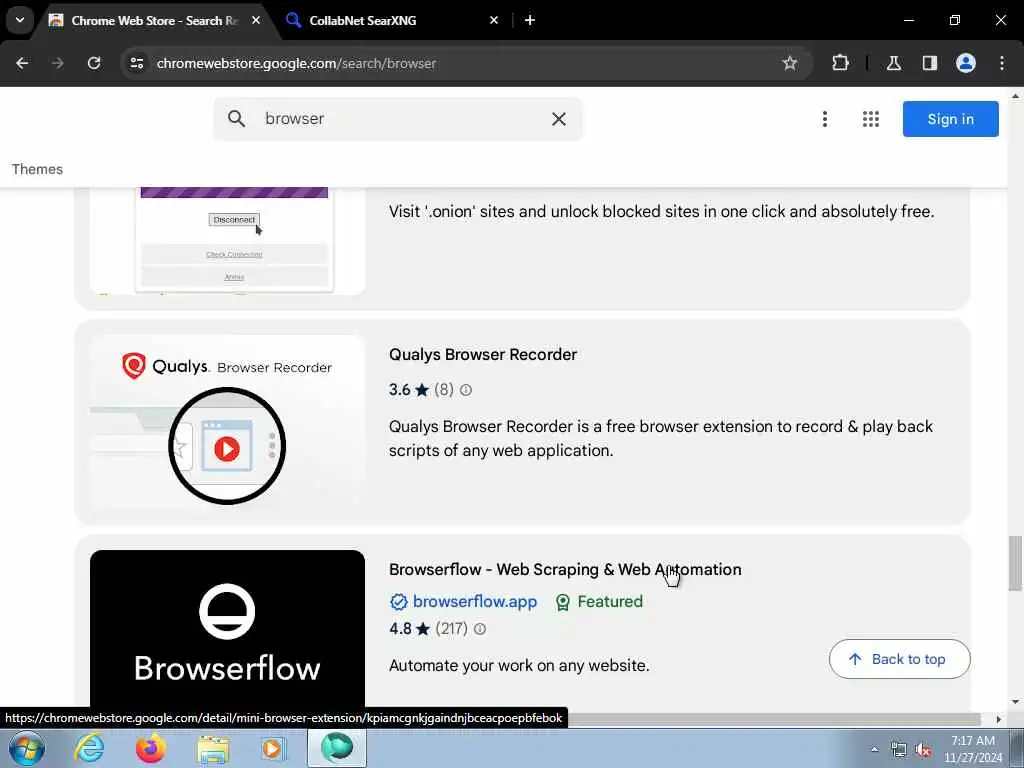Clear the search field with X
The height and width of the screenshot is (768, 1024).
[558, 119]
